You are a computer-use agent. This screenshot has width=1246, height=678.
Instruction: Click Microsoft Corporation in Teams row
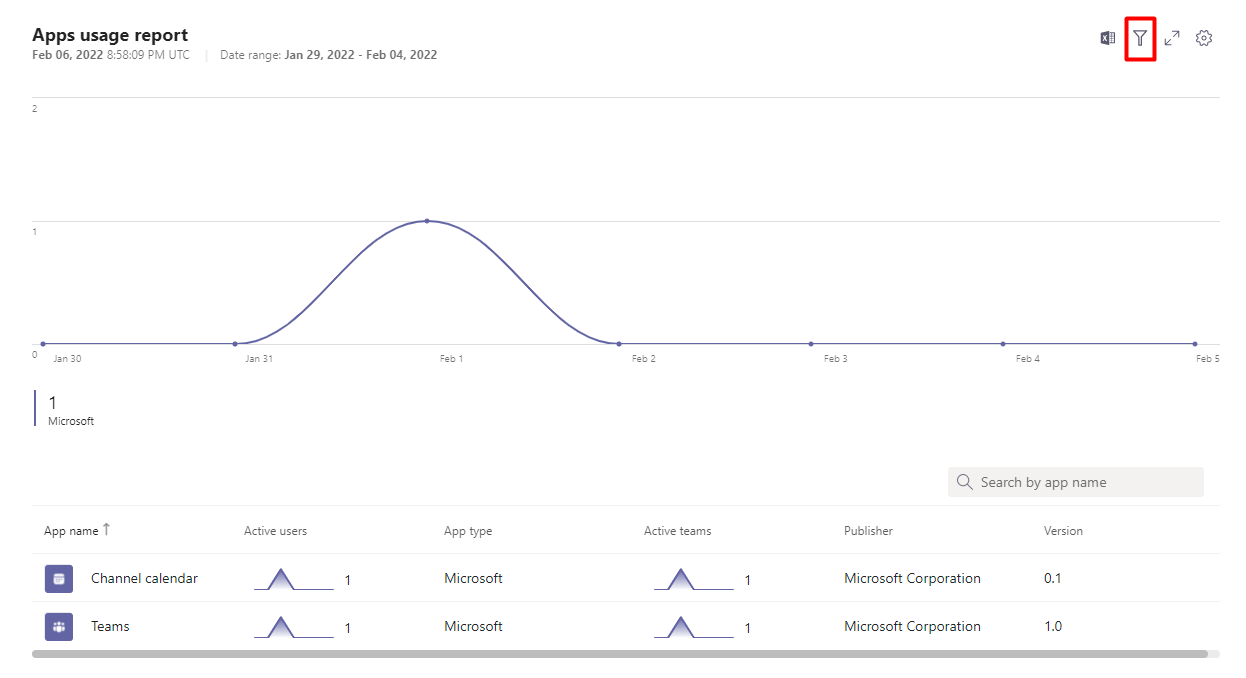(x=912, y=627)
